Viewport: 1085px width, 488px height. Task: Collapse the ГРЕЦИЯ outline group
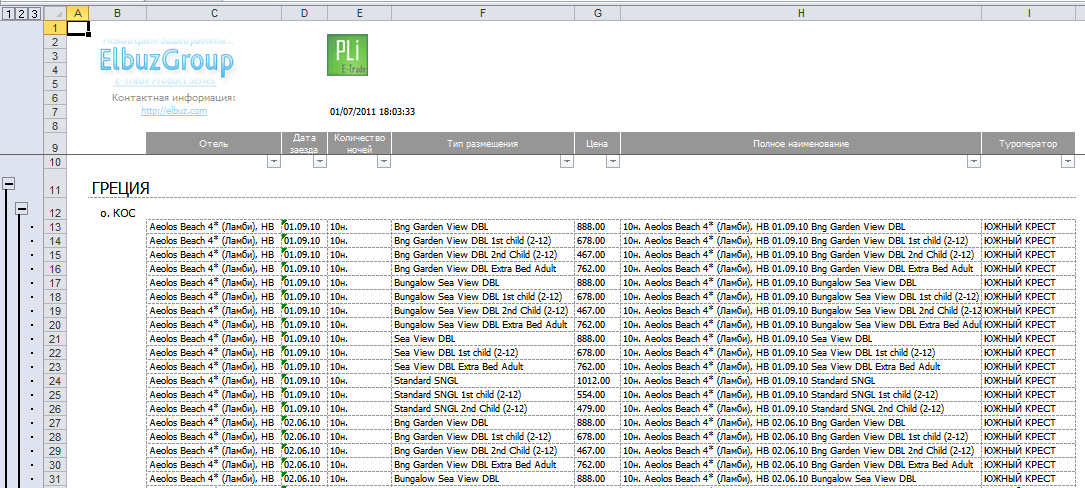click(x=9, y=183)
